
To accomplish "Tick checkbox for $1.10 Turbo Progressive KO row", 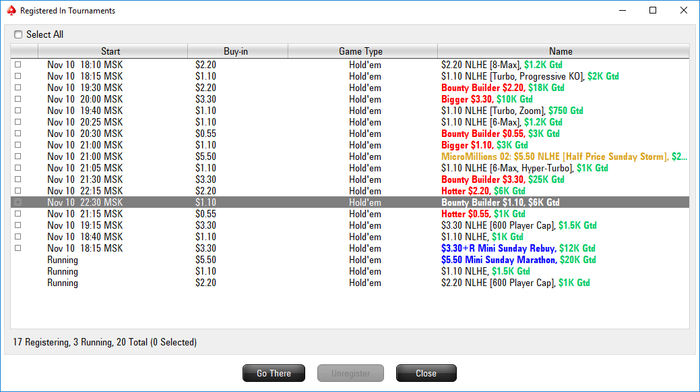I will click(18, 76).
